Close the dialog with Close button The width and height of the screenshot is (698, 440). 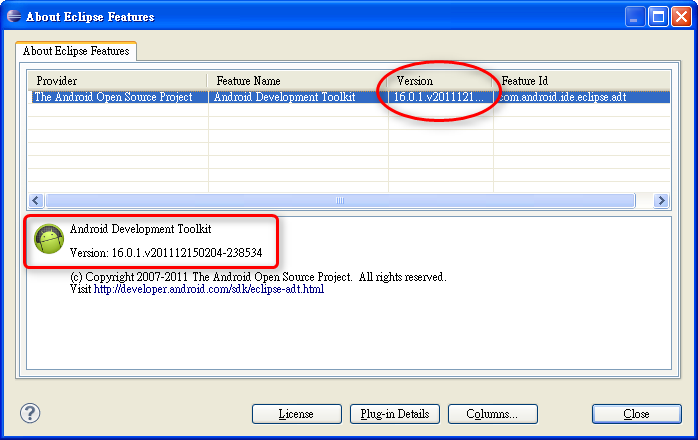click(637, 414)
